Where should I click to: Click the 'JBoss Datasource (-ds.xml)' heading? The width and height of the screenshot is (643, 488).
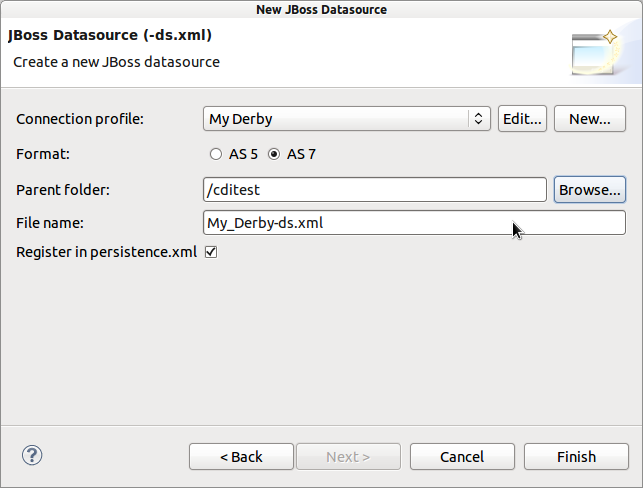coord(110,35)
